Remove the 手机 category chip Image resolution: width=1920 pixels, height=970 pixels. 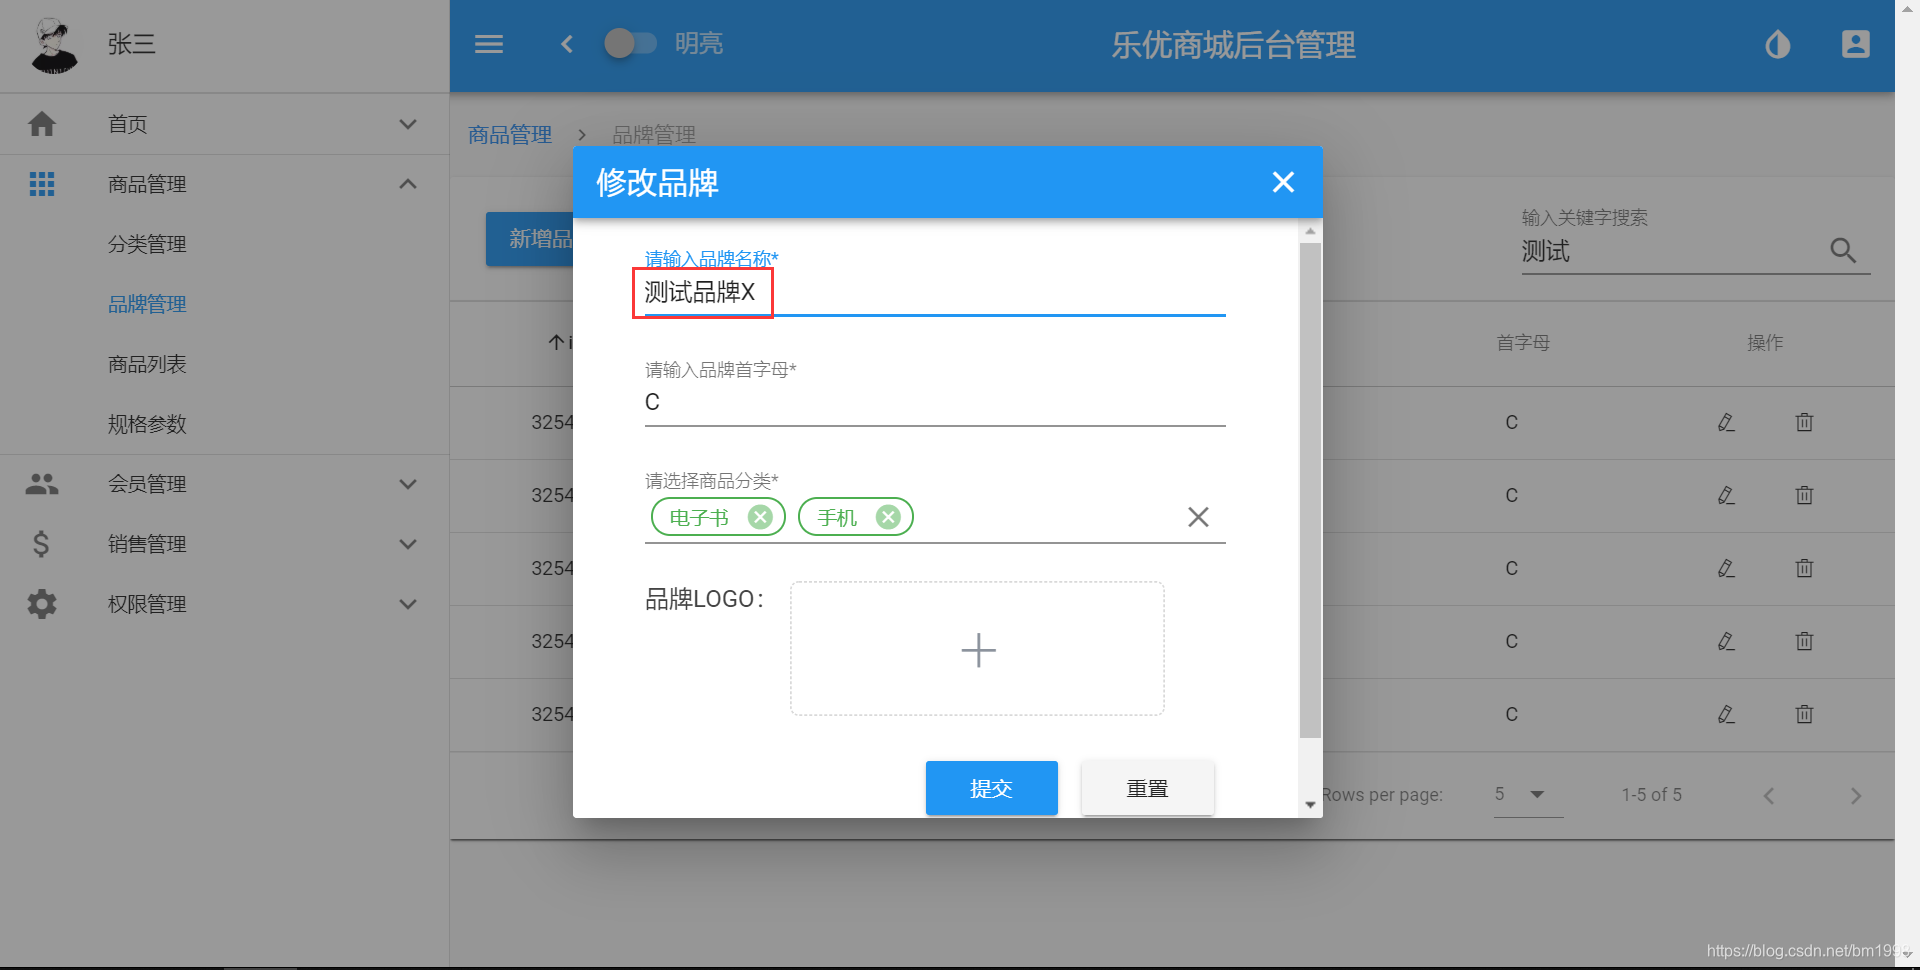[887, 517]
